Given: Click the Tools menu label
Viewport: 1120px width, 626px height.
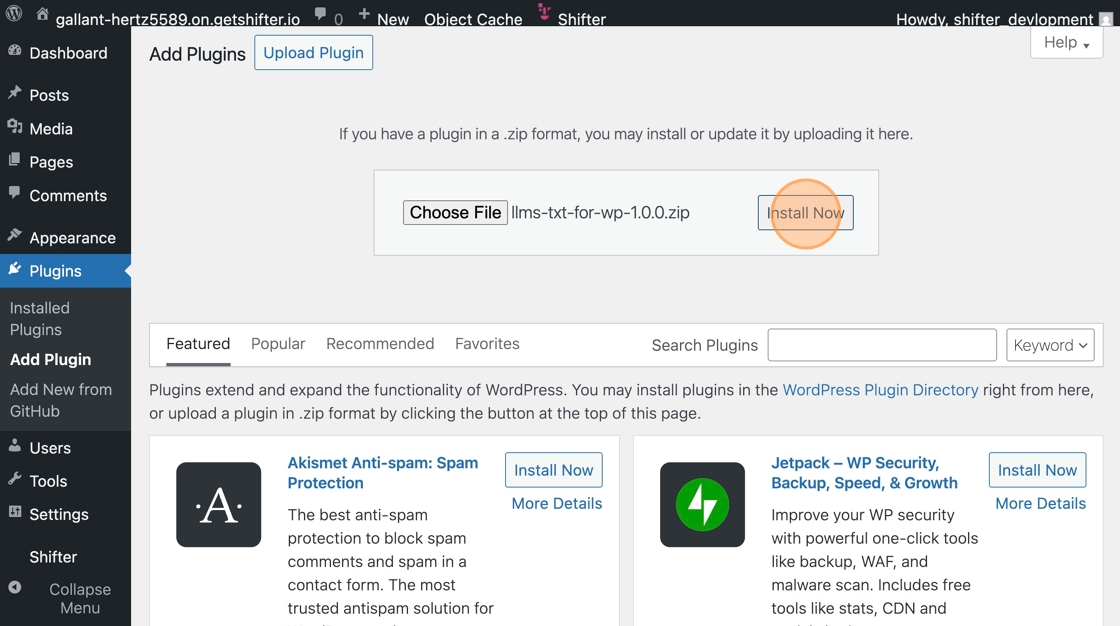Looking at the screenshot, I should coord(48,481).
